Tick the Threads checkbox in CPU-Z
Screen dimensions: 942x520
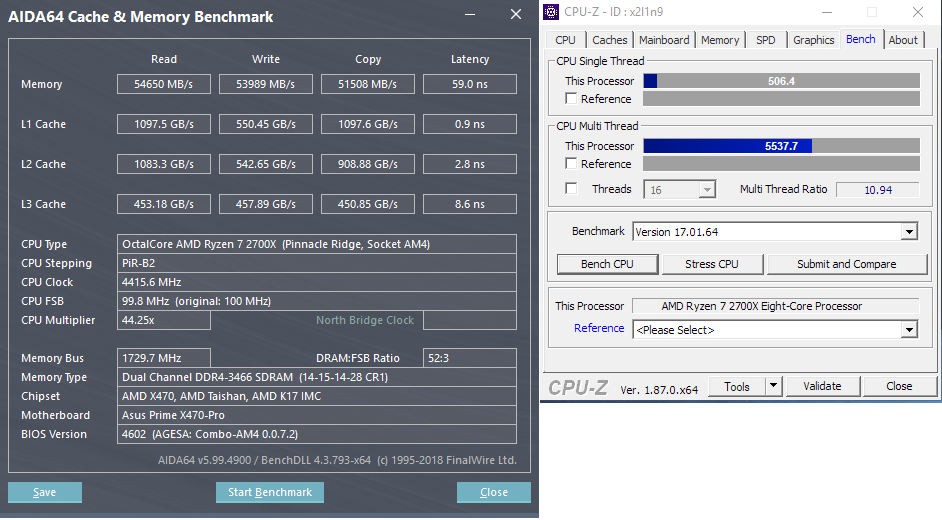pos(571,189)
